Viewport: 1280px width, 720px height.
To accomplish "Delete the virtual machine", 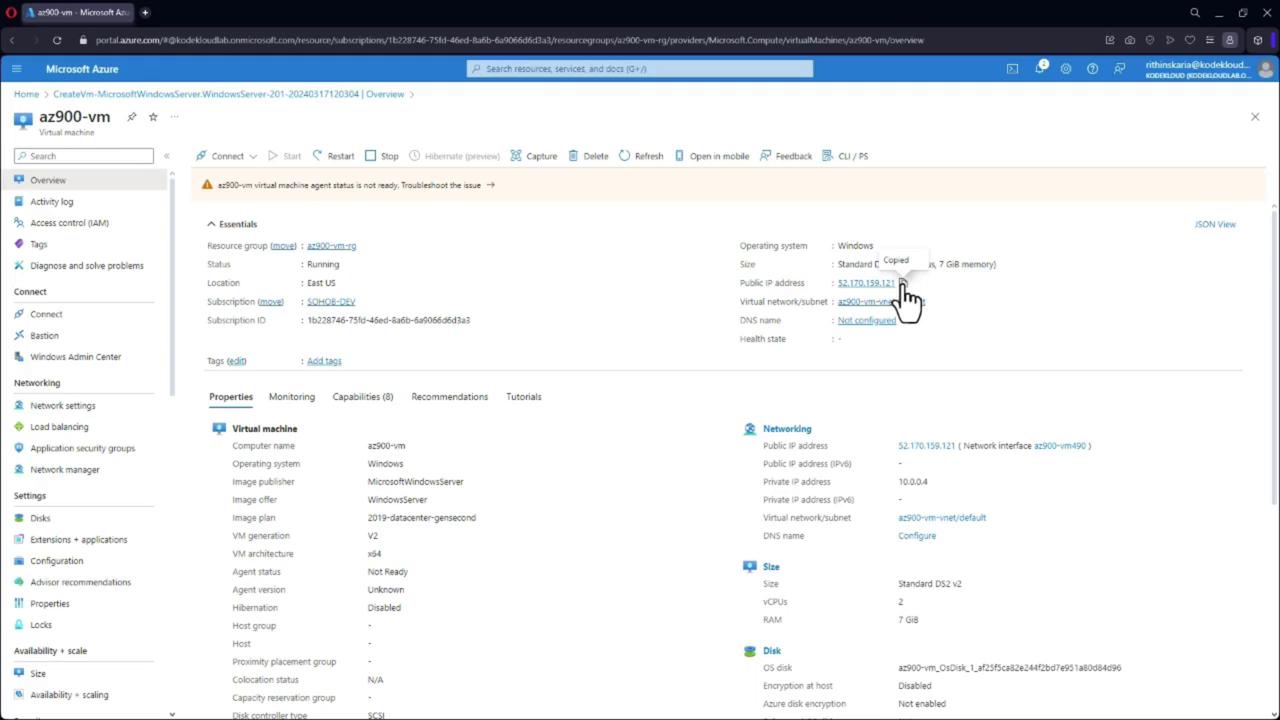I will [x=588, y=156].
